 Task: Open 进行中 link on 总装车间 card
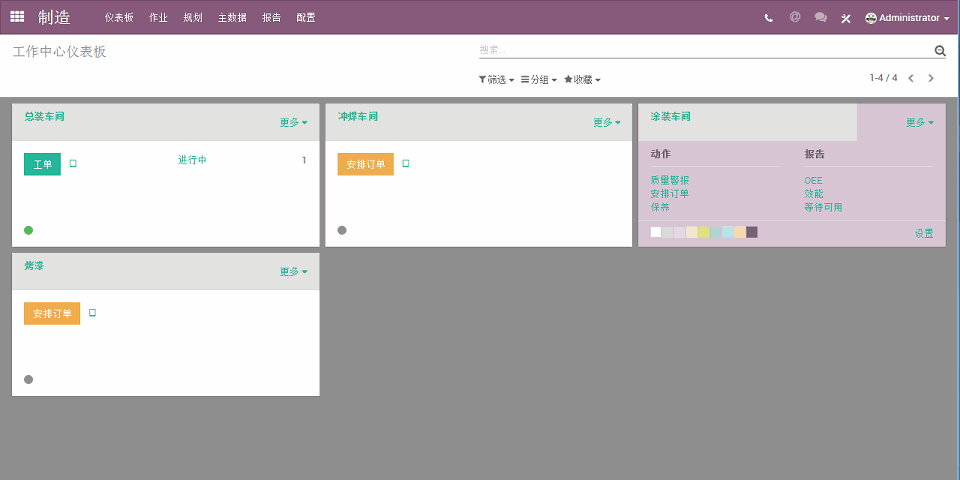192,160
